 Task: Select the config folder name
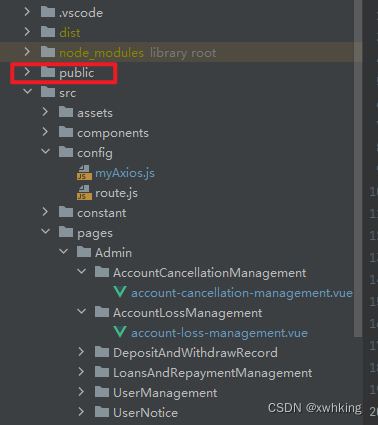(x=95, y=153)
